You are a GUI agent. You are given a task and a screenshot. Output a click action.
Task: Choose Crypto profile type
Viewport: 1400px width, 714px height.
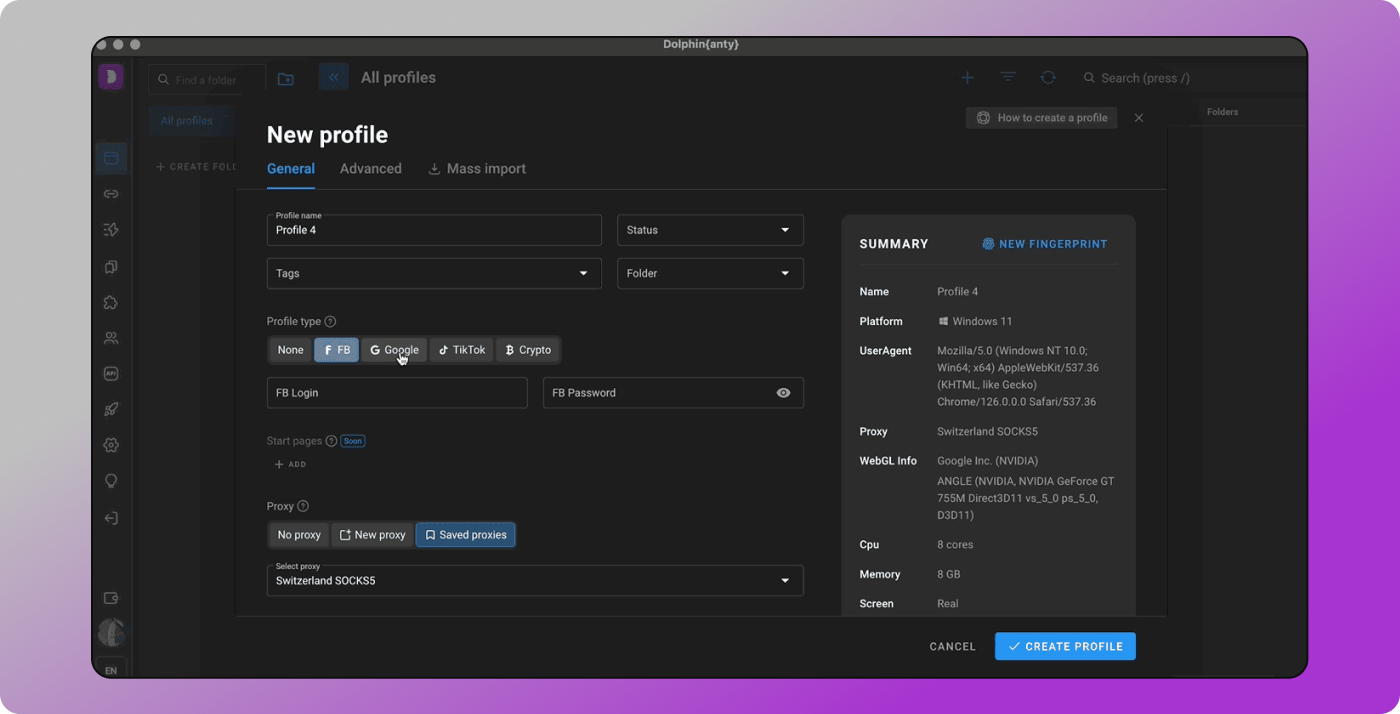528,350
